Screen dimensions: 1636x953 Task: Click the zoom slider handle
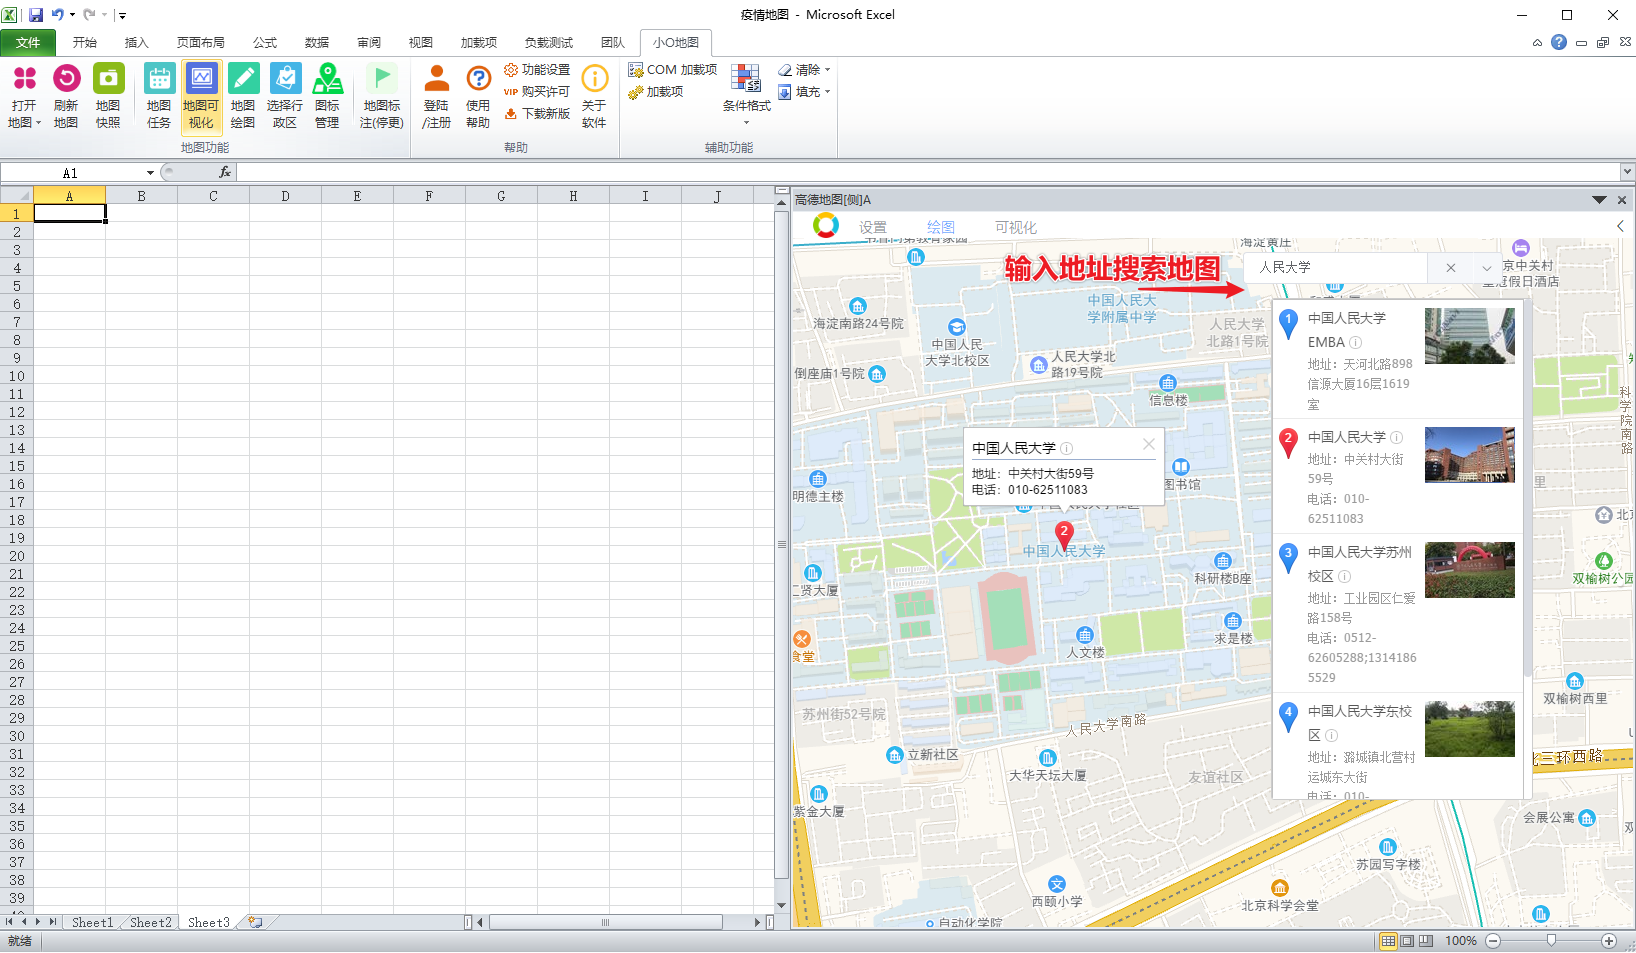coord(1551,941)
